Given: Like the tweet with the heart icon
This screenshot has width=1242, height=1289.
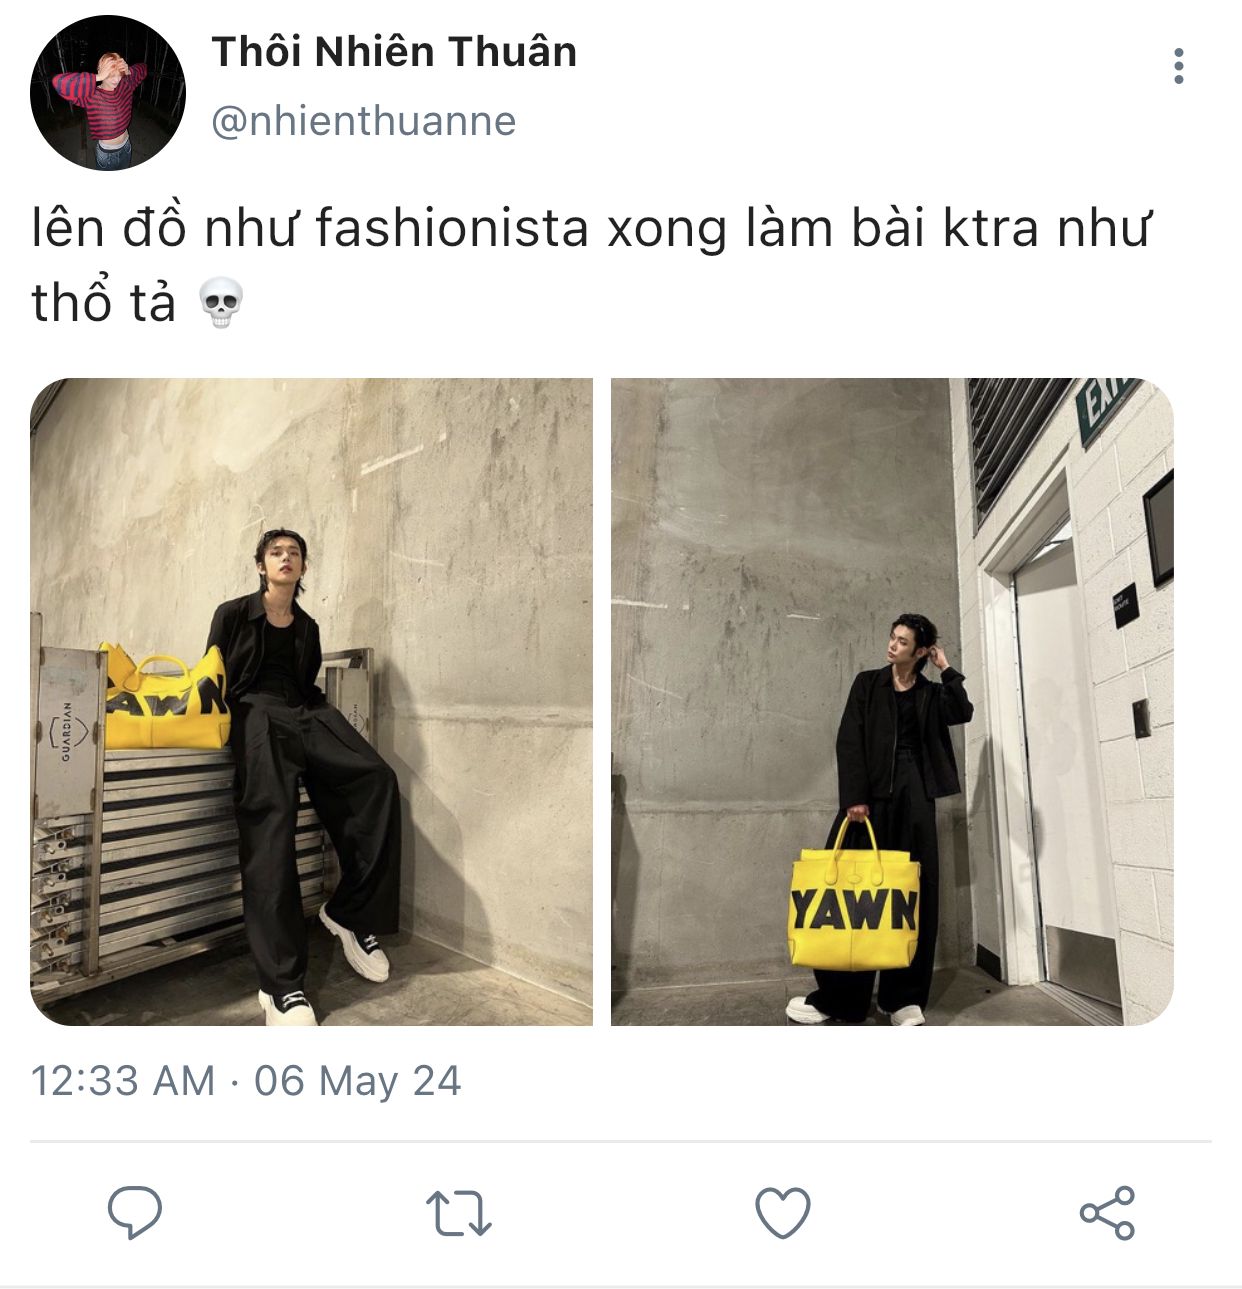Looking at the screenshot, I should point(782,1213).
